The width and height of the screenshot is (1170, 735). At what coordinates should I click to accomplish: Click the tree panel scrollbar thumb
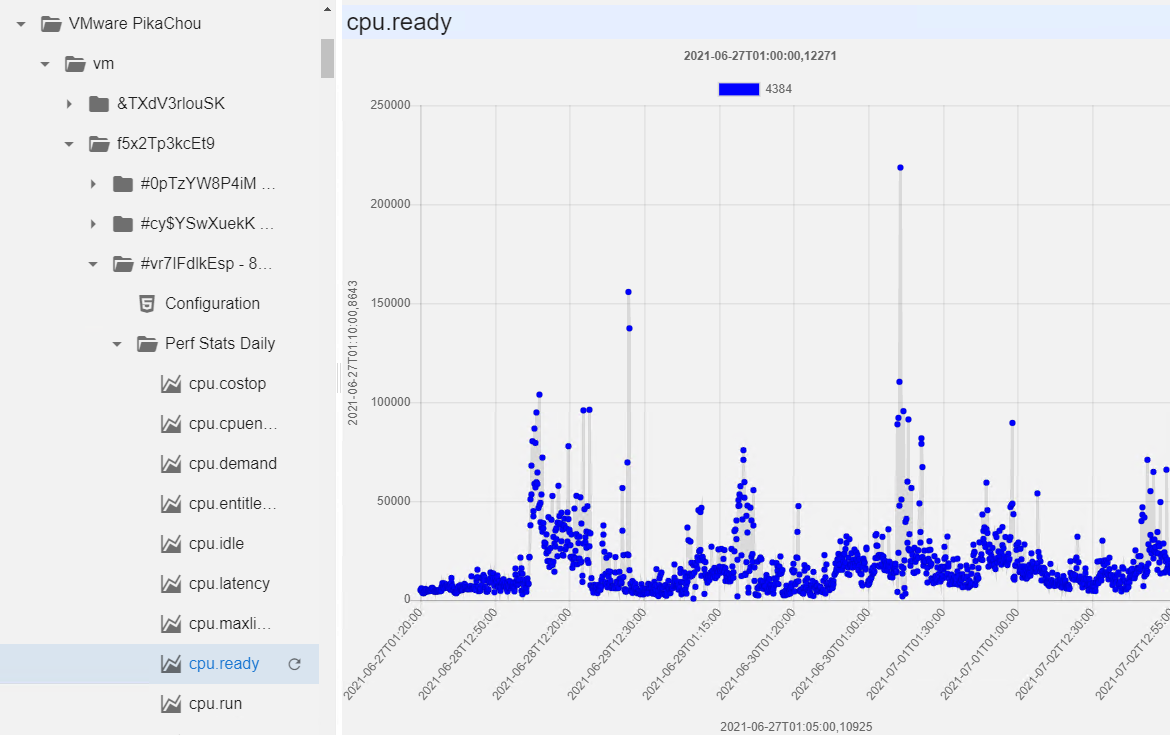click(x=327, y=58)
